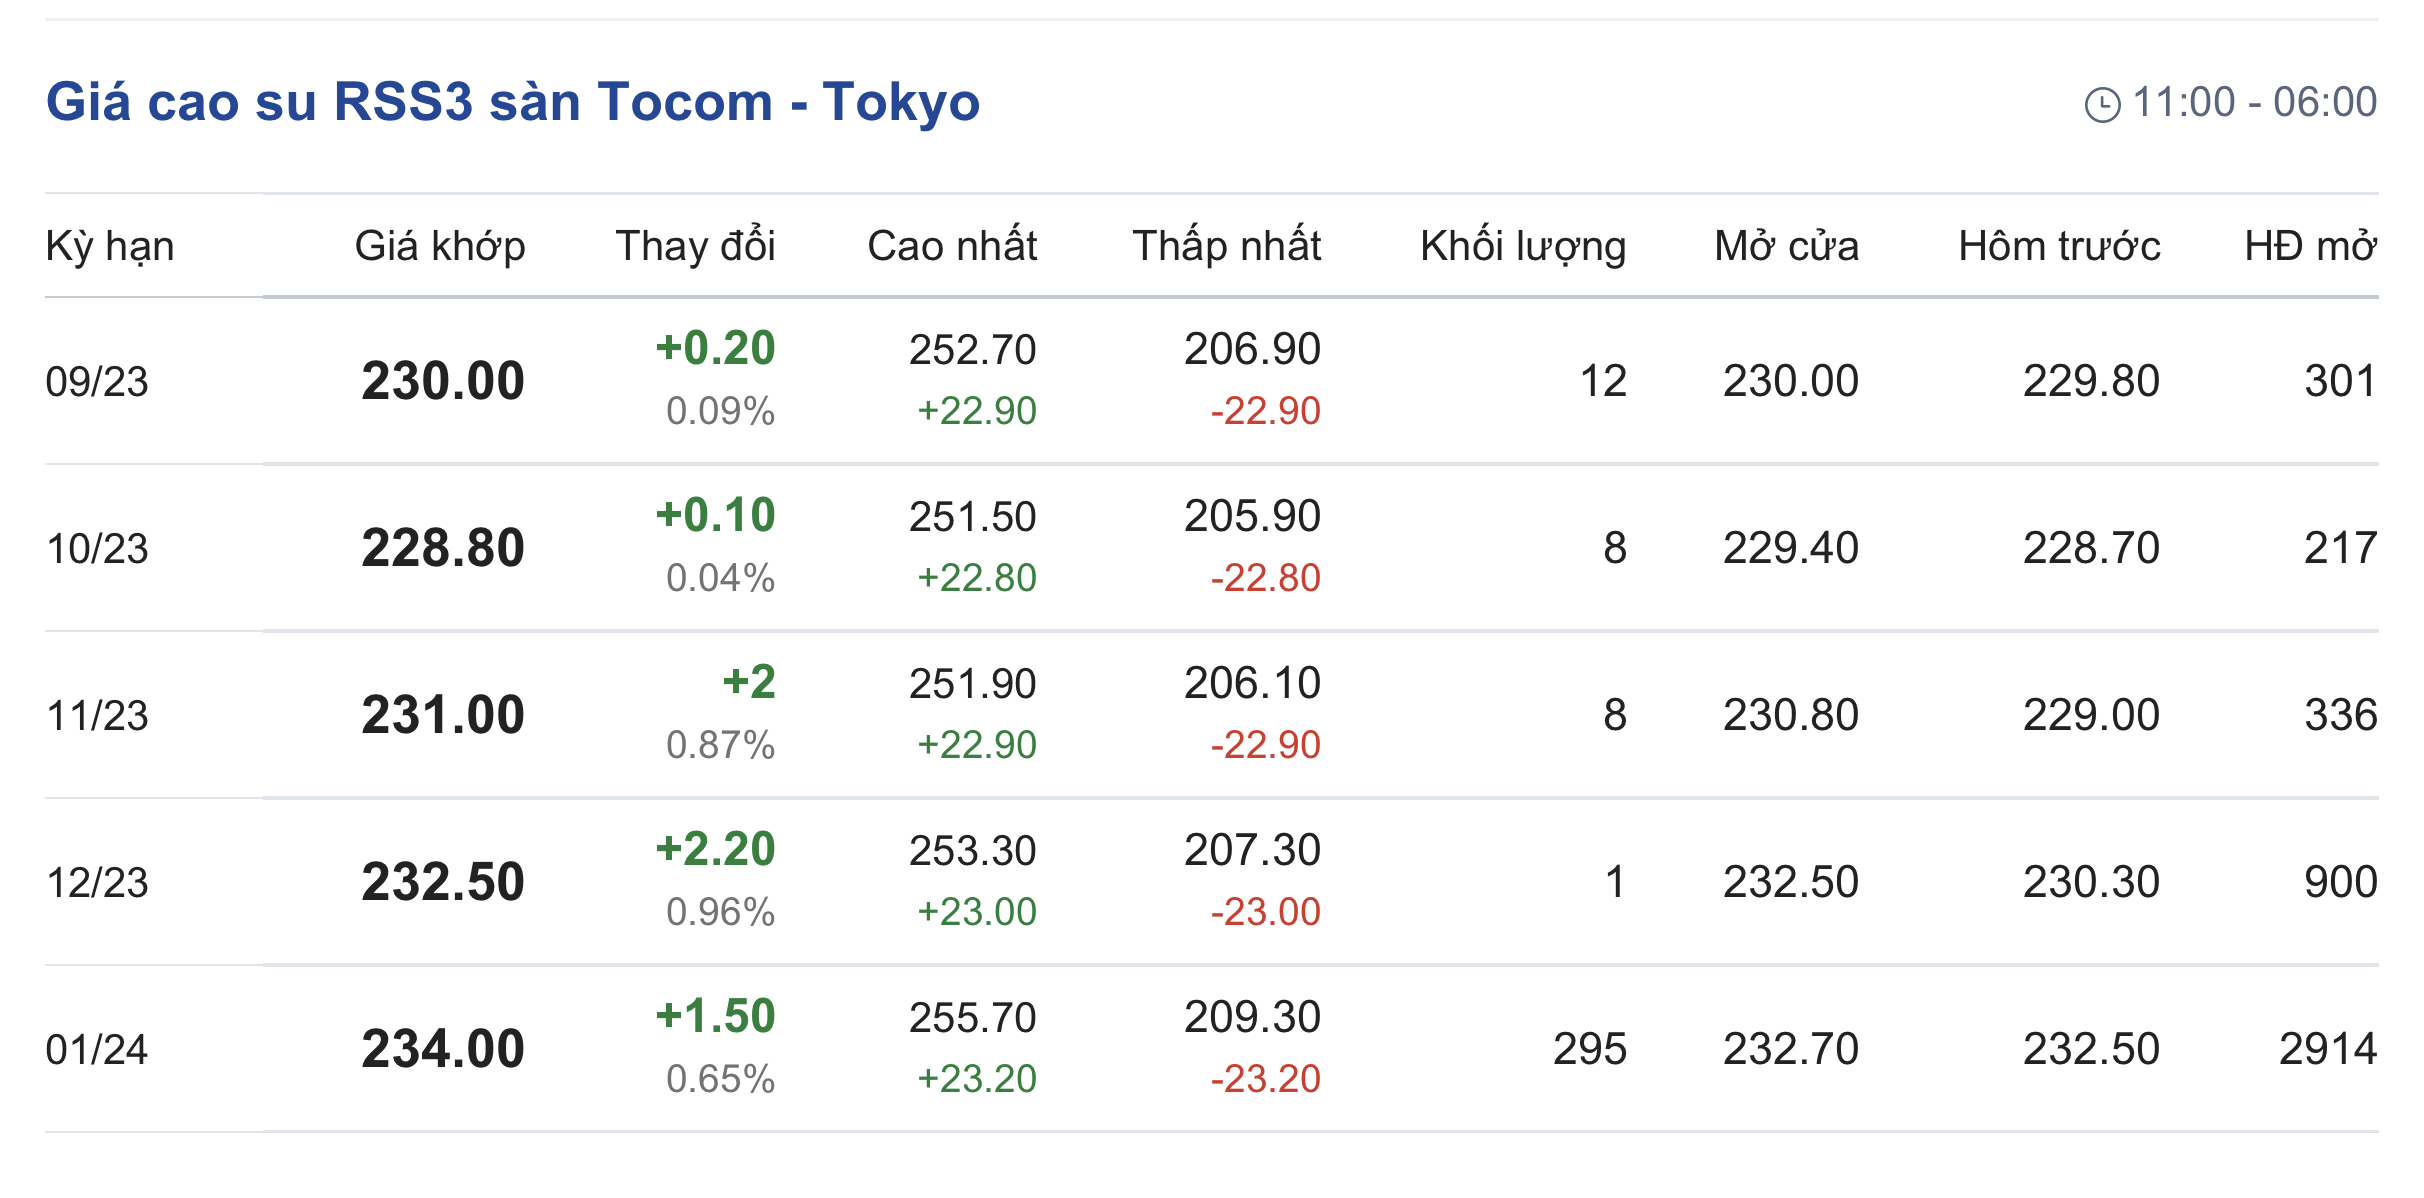This screenshot has height=1198, width=2424.
Task: Click the 'Thay đổi' column header
Action: point(695,246)
